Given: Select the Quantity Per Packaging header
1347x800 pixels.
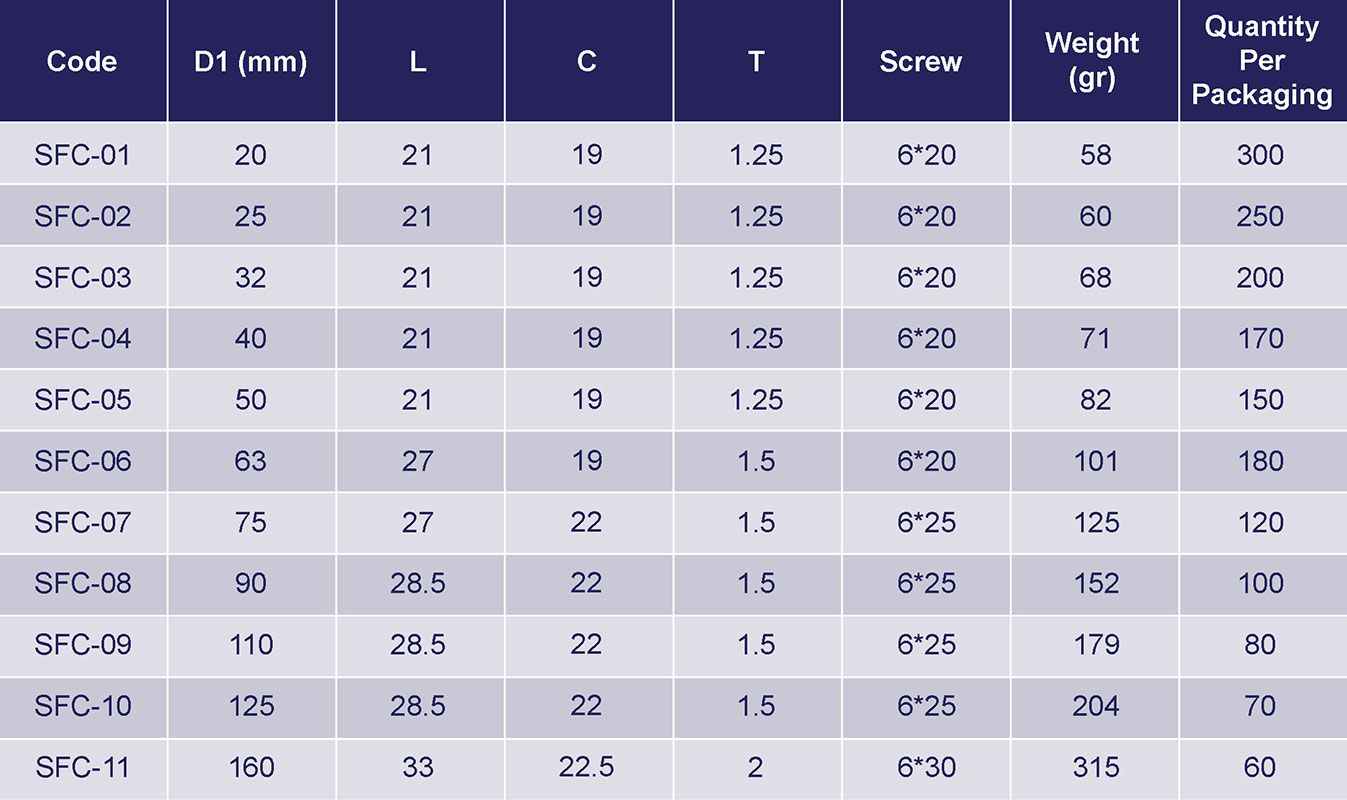Looking at the screenshot, I should (1262, 62).
